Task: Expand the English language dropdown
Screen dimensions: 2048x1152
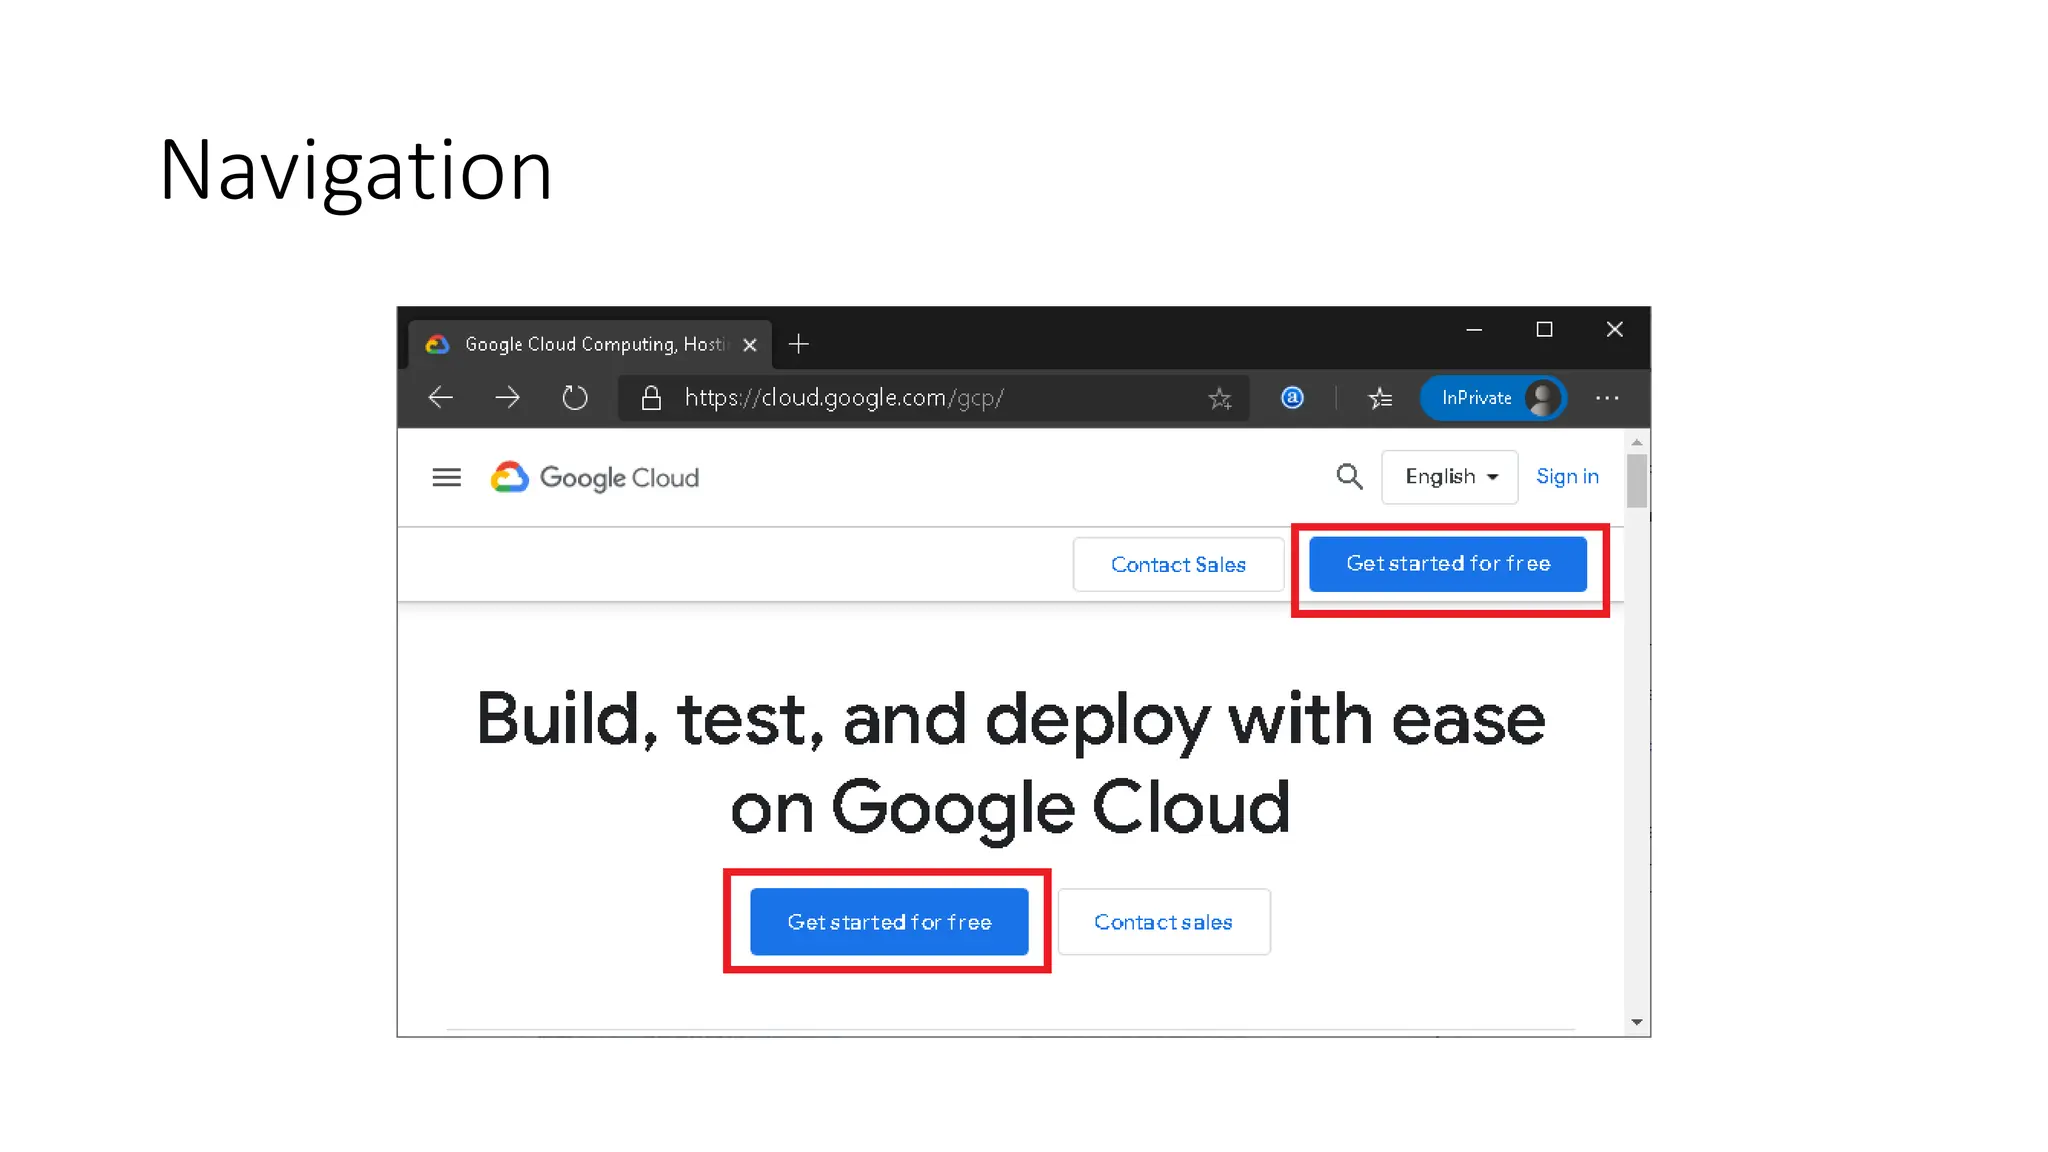Action: pos(1449,477)
